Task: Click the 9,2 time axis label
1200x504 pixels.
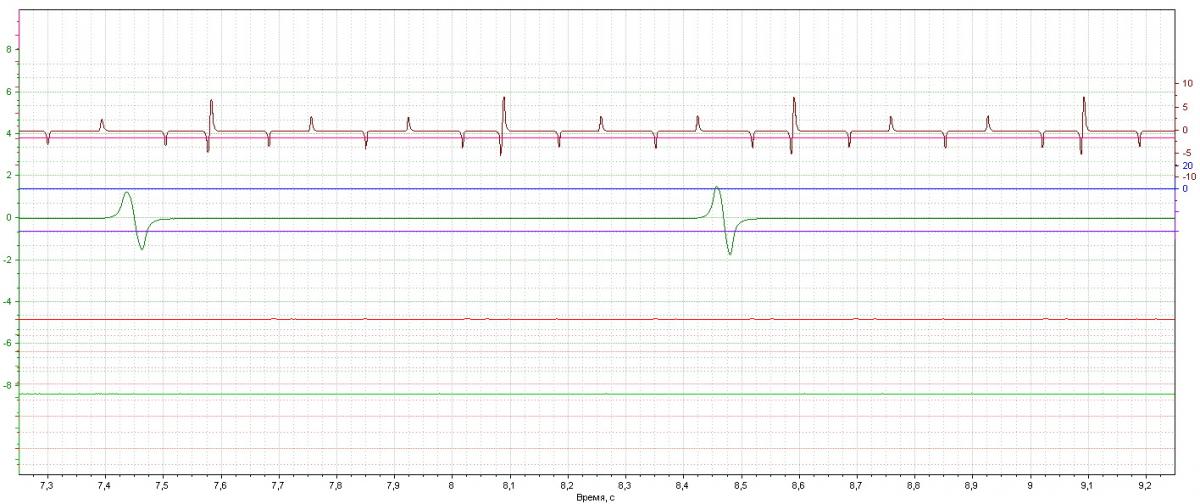Action: click(x=1145, y=485)
